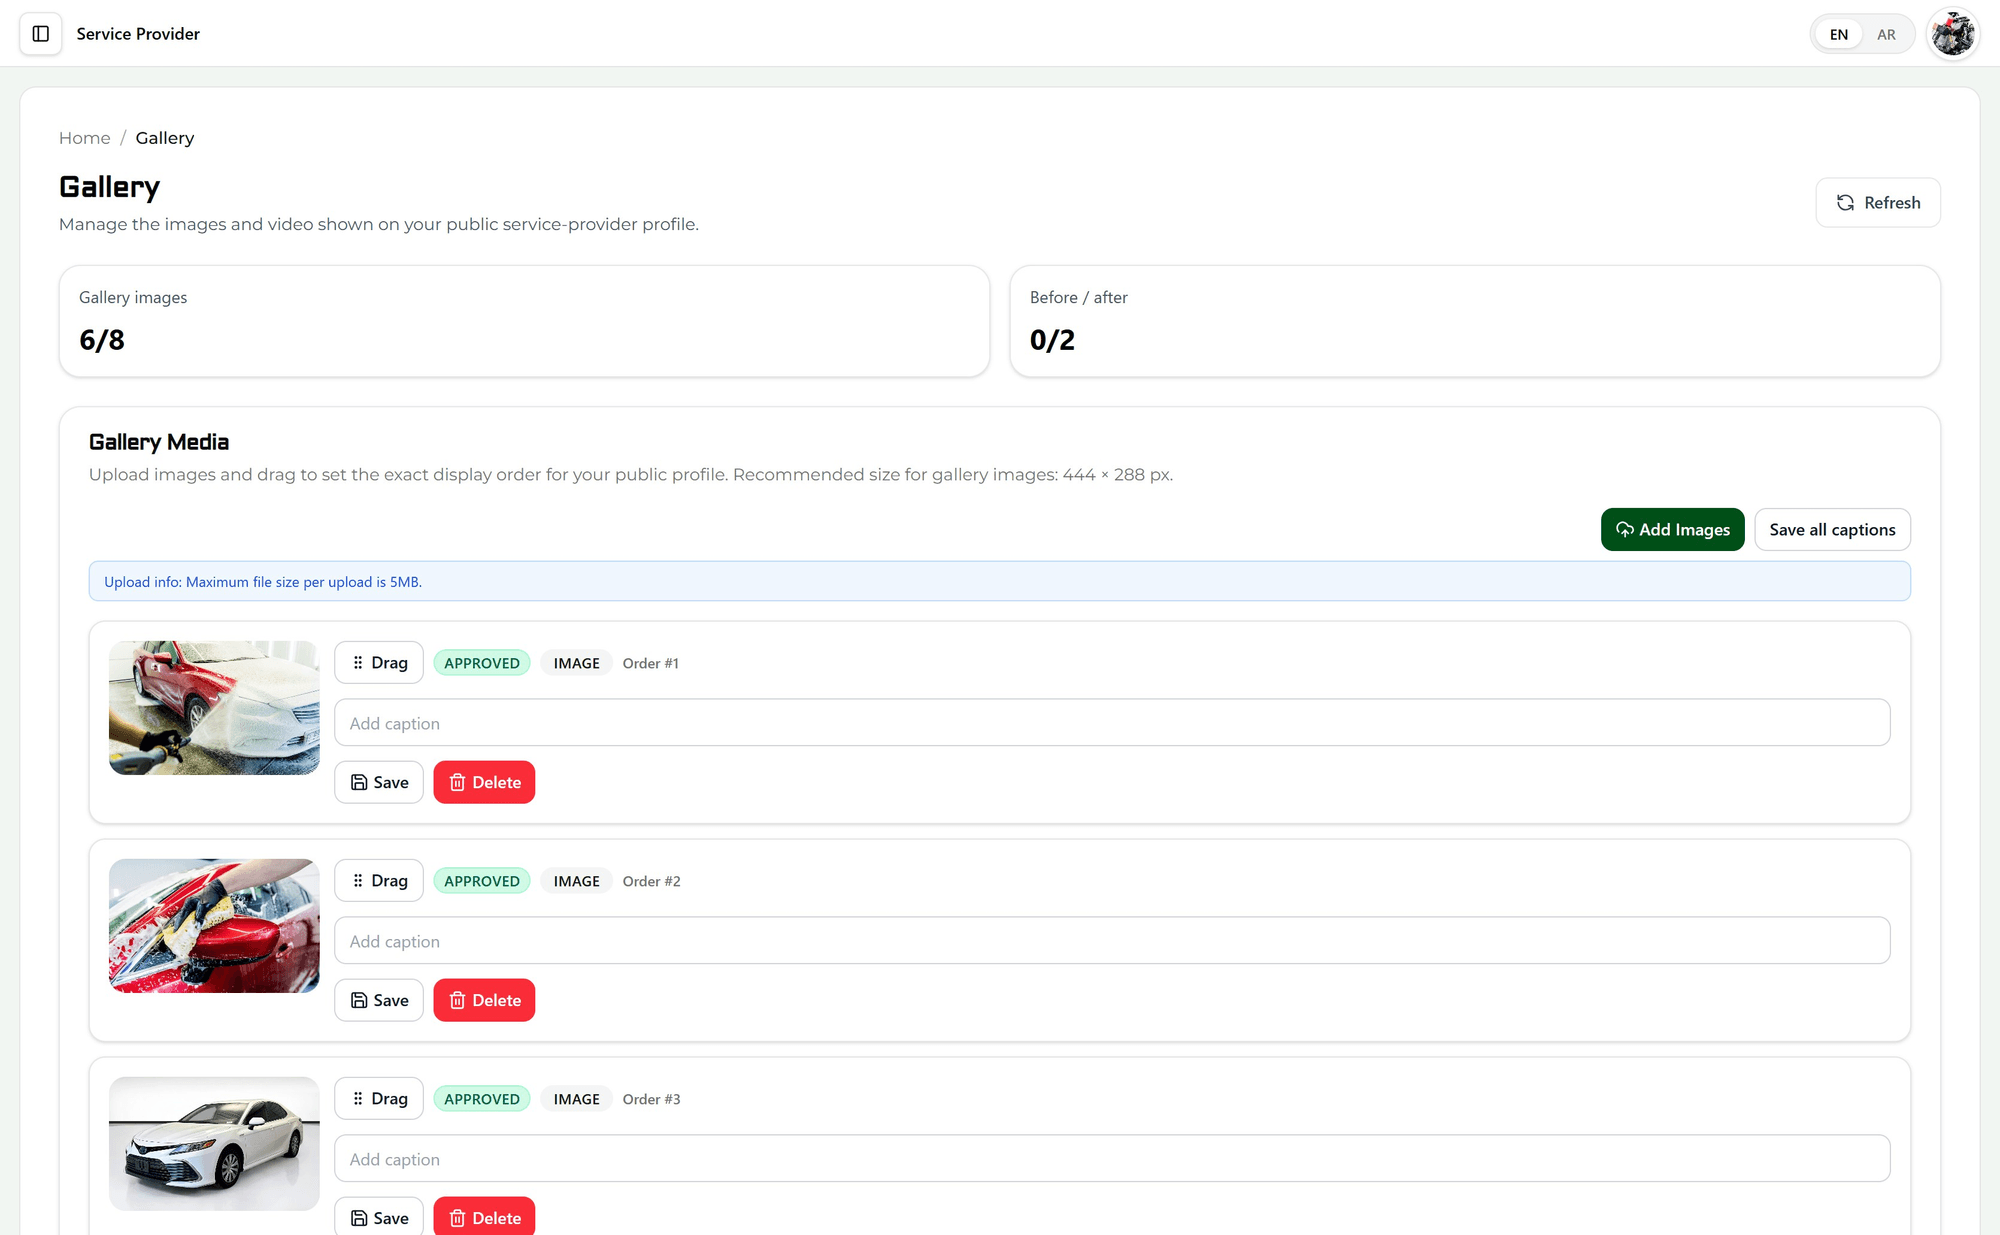Toggle the sidebar panel icon

[41, 34]
